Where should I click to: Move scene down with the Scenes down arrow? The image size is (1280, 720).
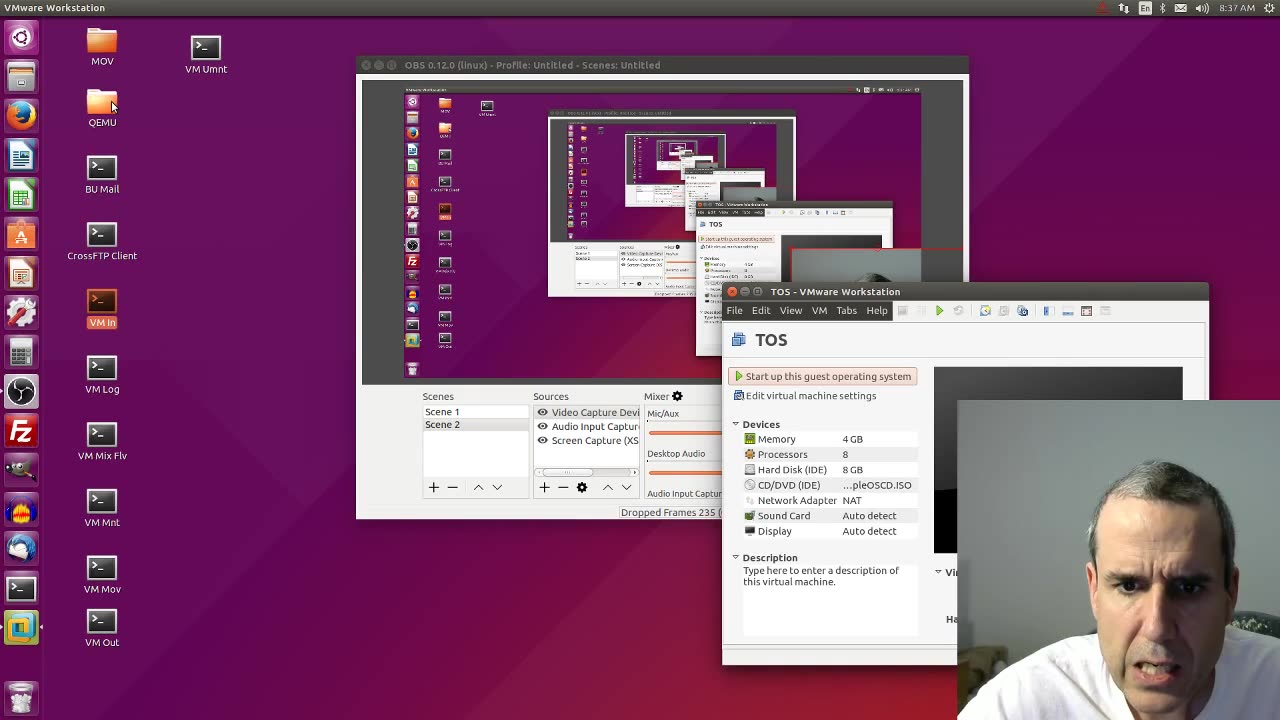(x=497, y=487)
